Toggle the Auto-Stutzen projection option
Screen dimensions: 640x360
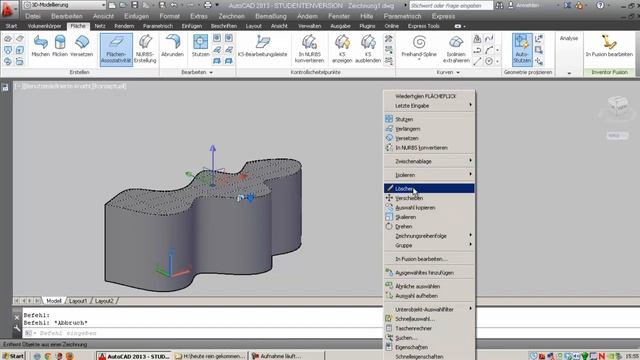pos(522,50)
